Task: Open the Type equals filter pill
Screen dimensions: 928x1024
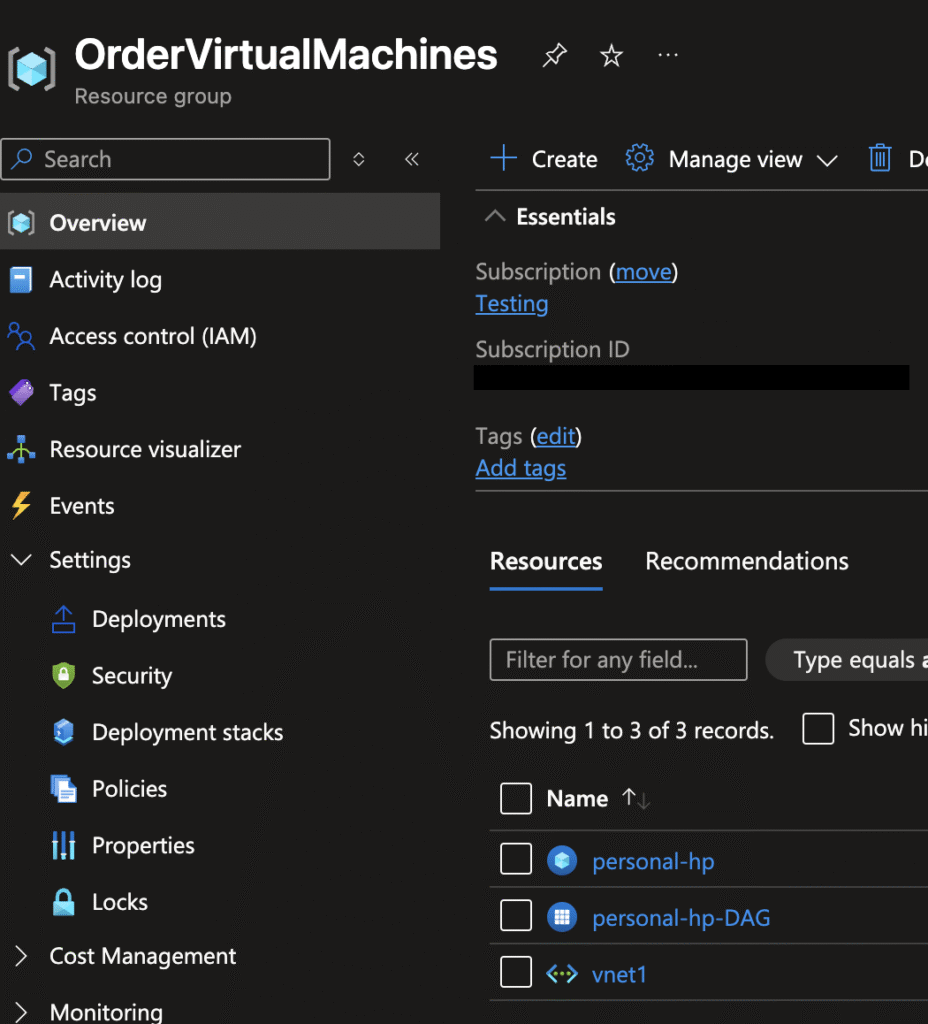Action: pyautogui.click(x=847, y=660)
